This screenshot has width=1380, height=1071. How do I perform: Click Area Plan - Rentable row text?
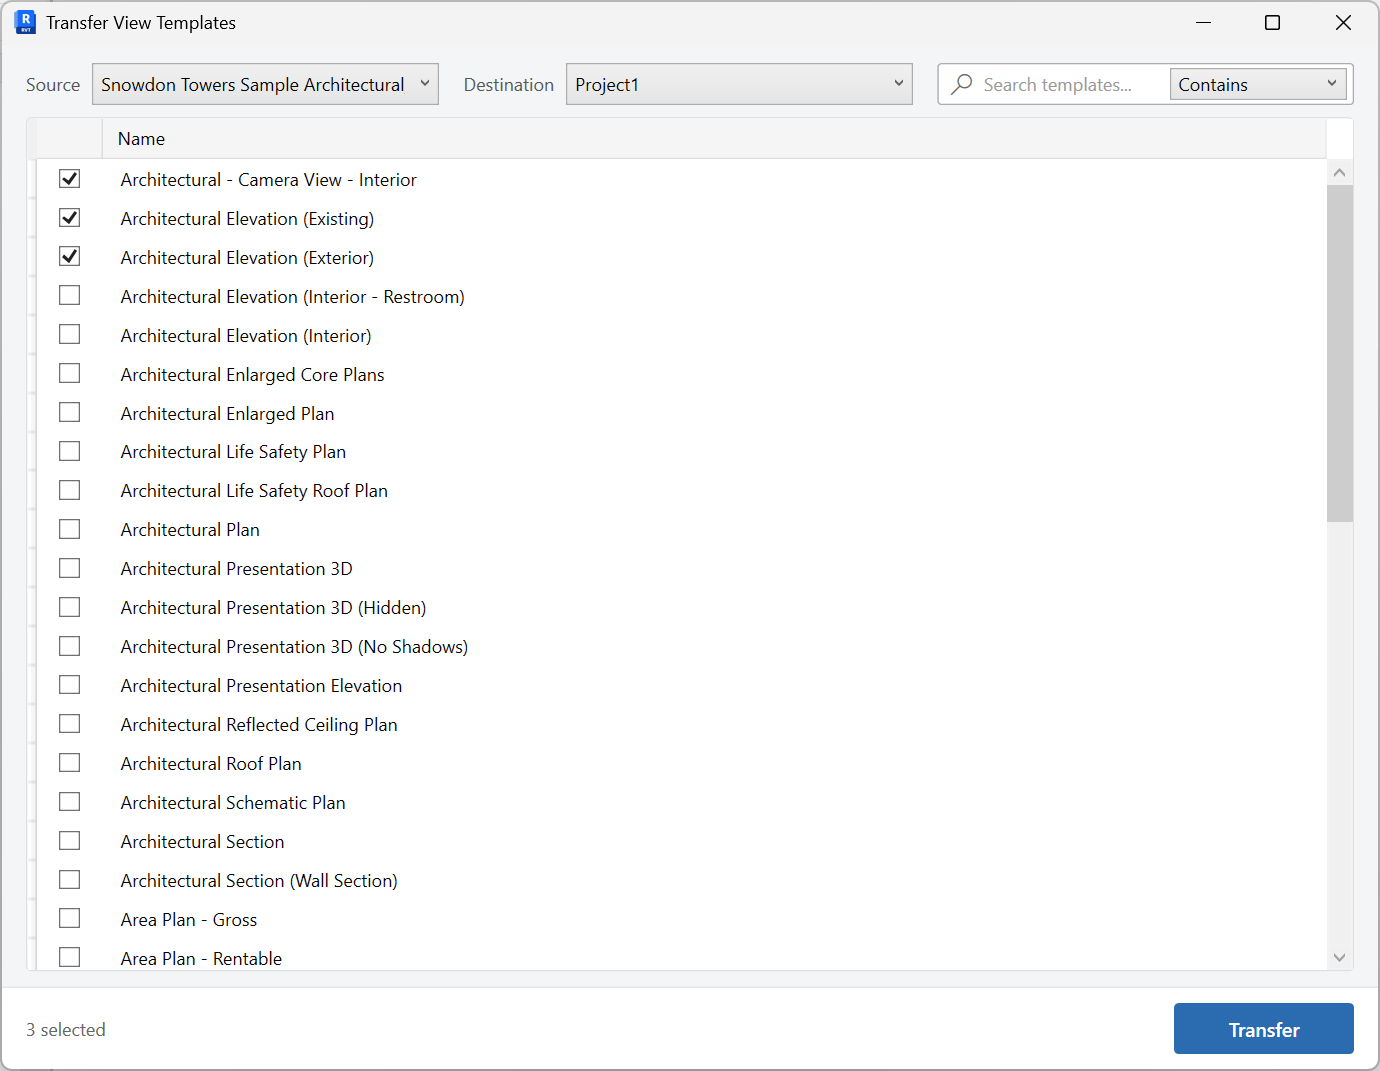point(201,959)
